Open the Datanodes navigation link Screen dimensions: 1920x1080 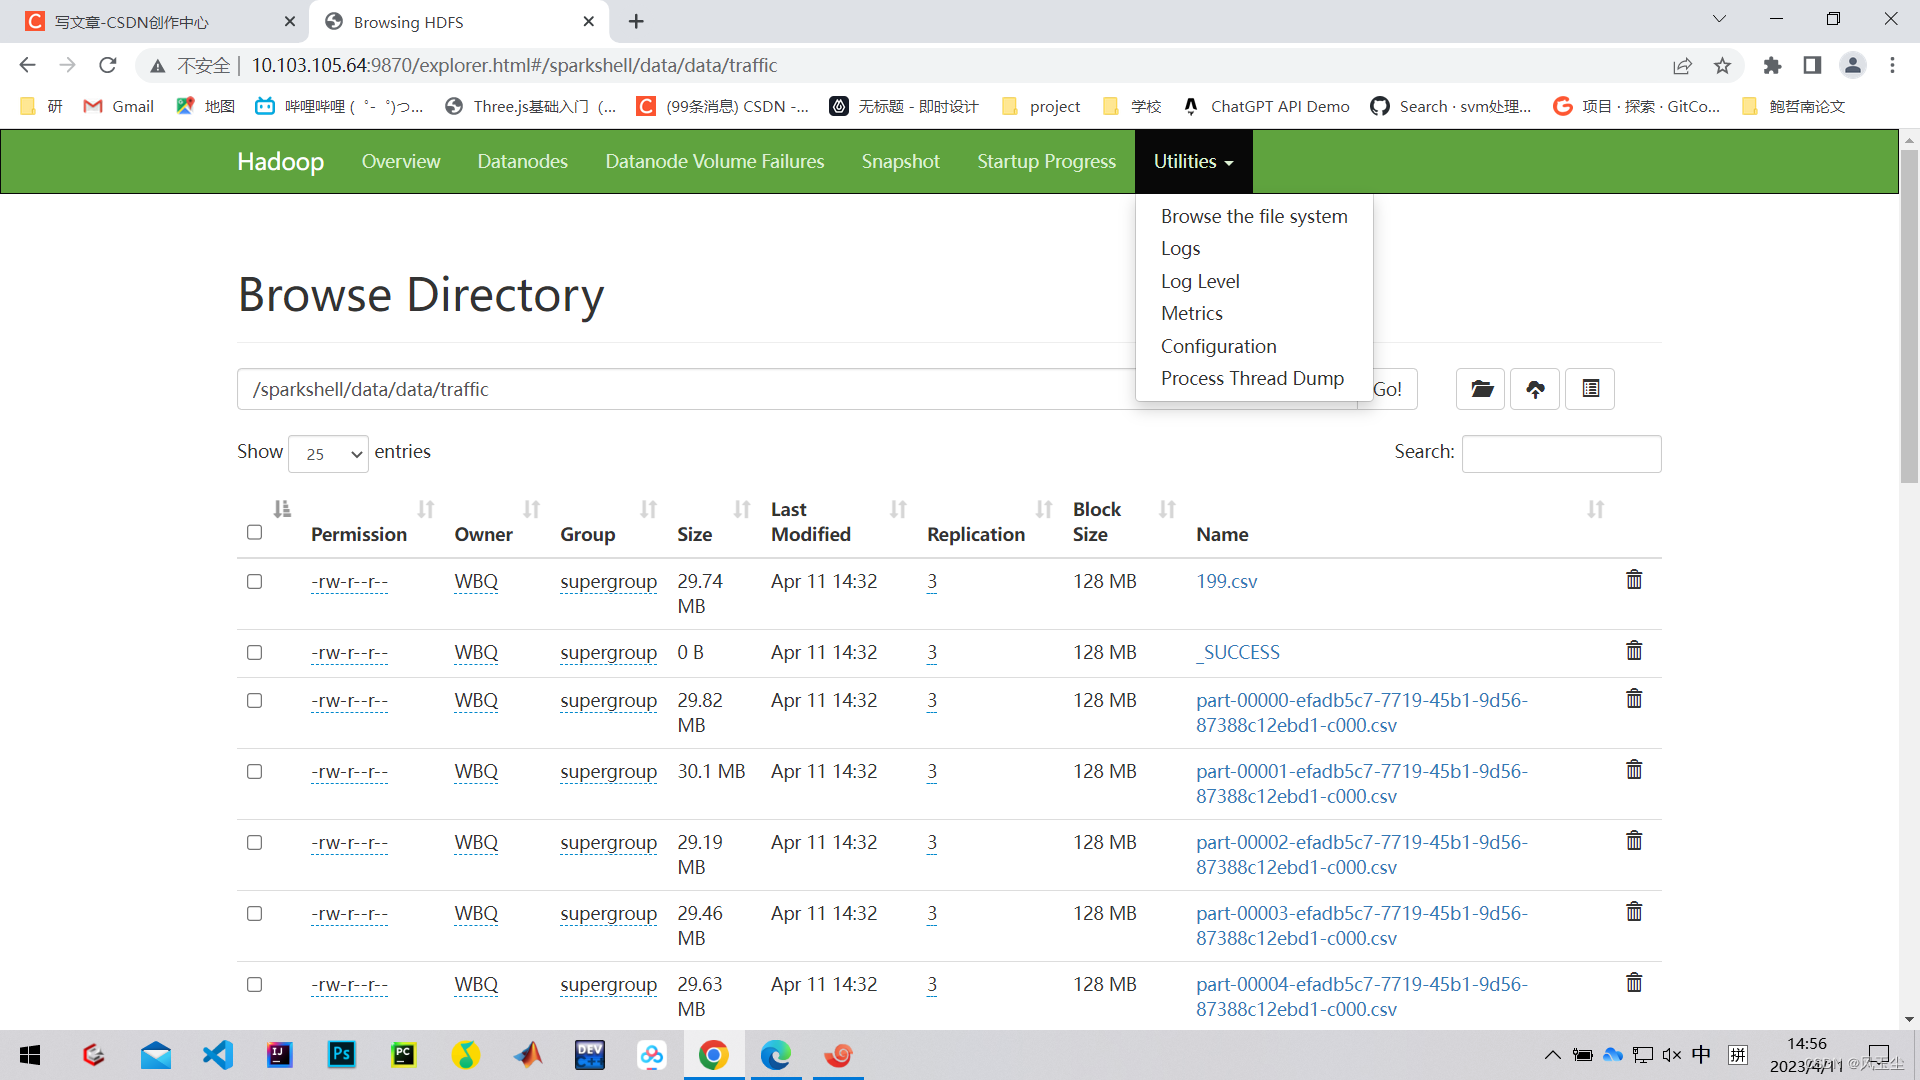(x=522, y=162)
